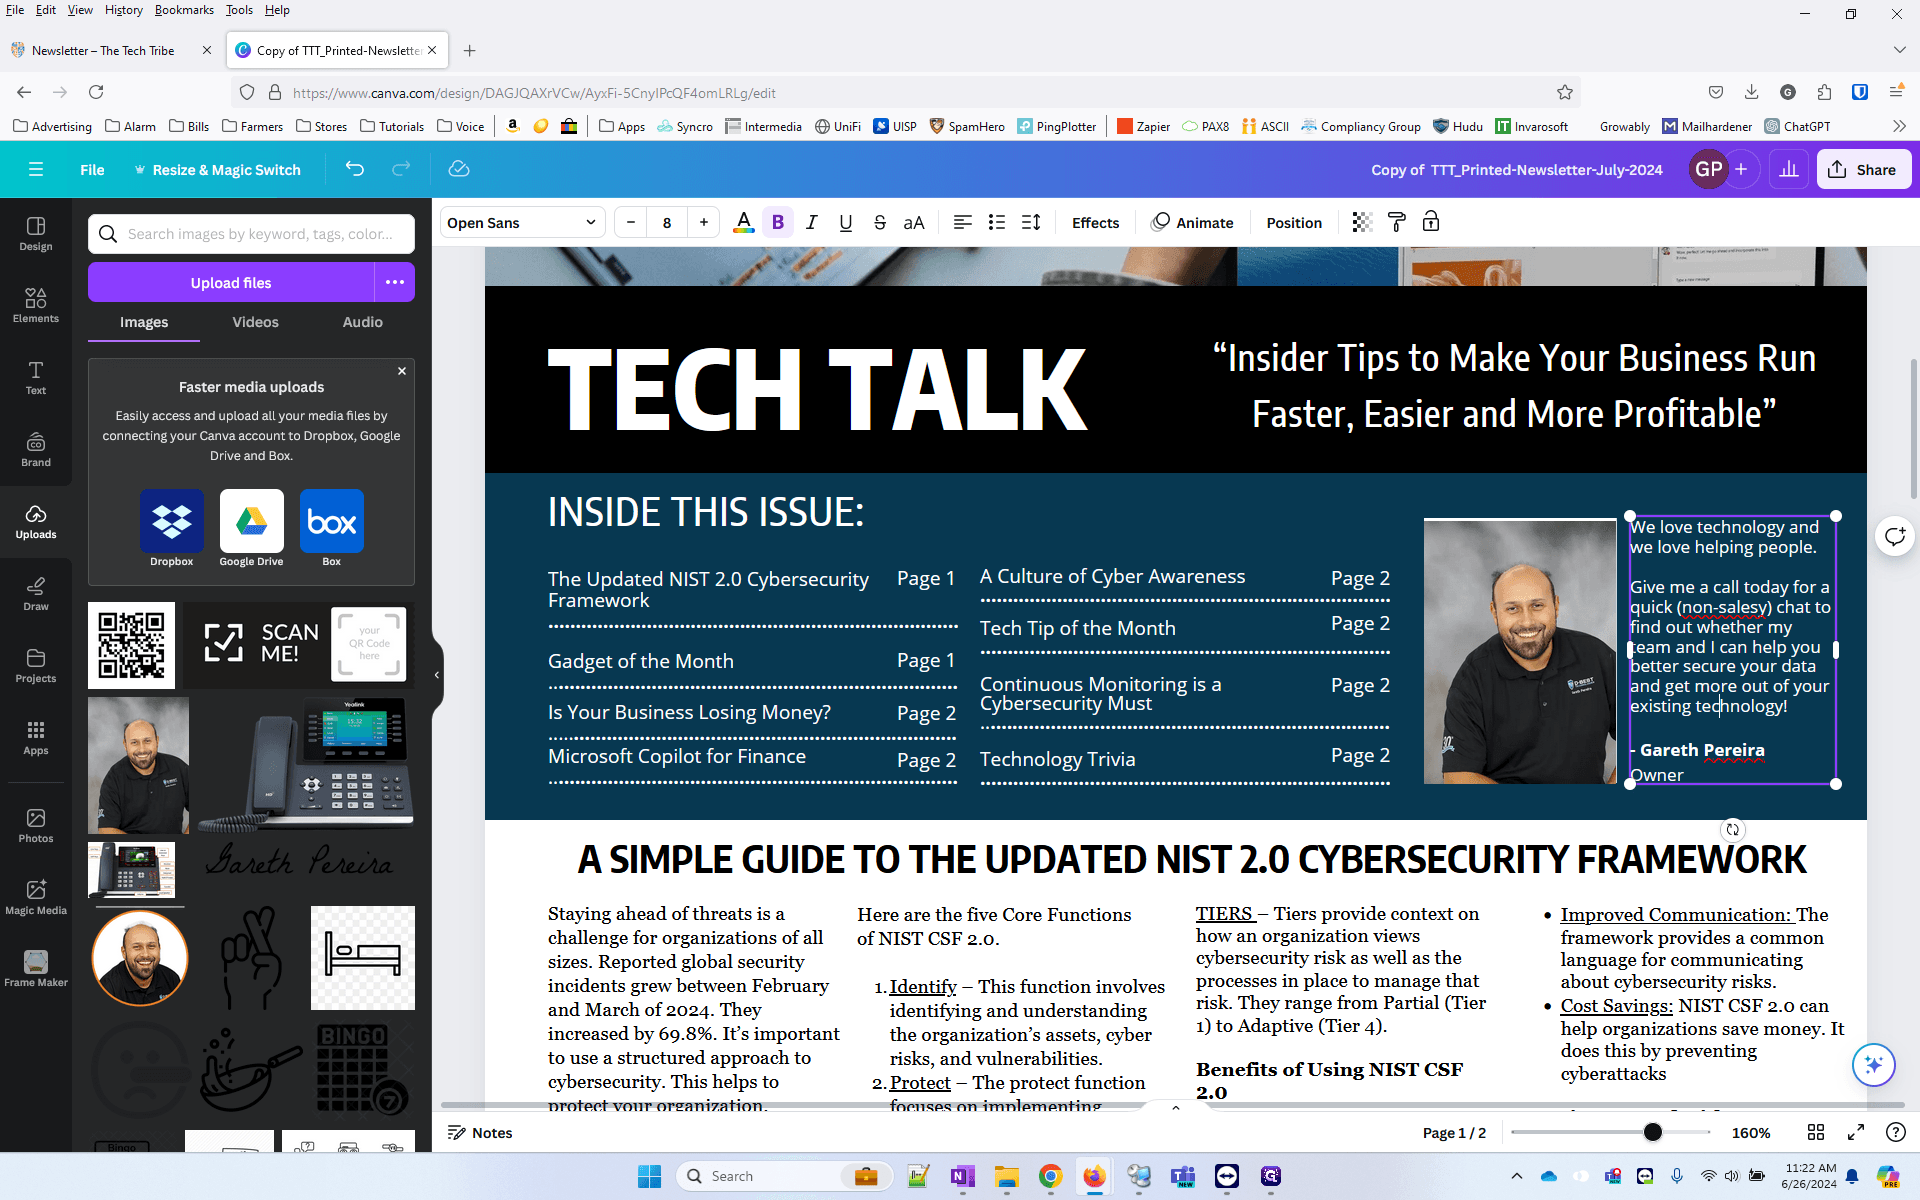Open Magic Media app

pos(36,898)
